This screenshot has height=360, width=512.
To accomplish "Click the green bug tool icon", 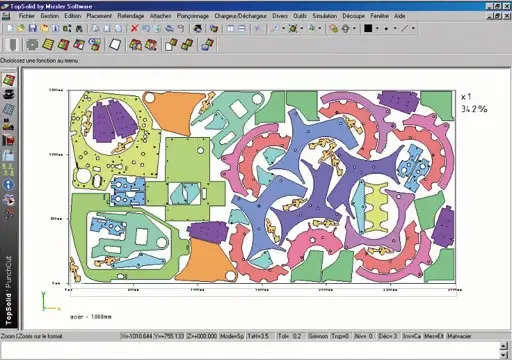I will click(x=293, y=29).
